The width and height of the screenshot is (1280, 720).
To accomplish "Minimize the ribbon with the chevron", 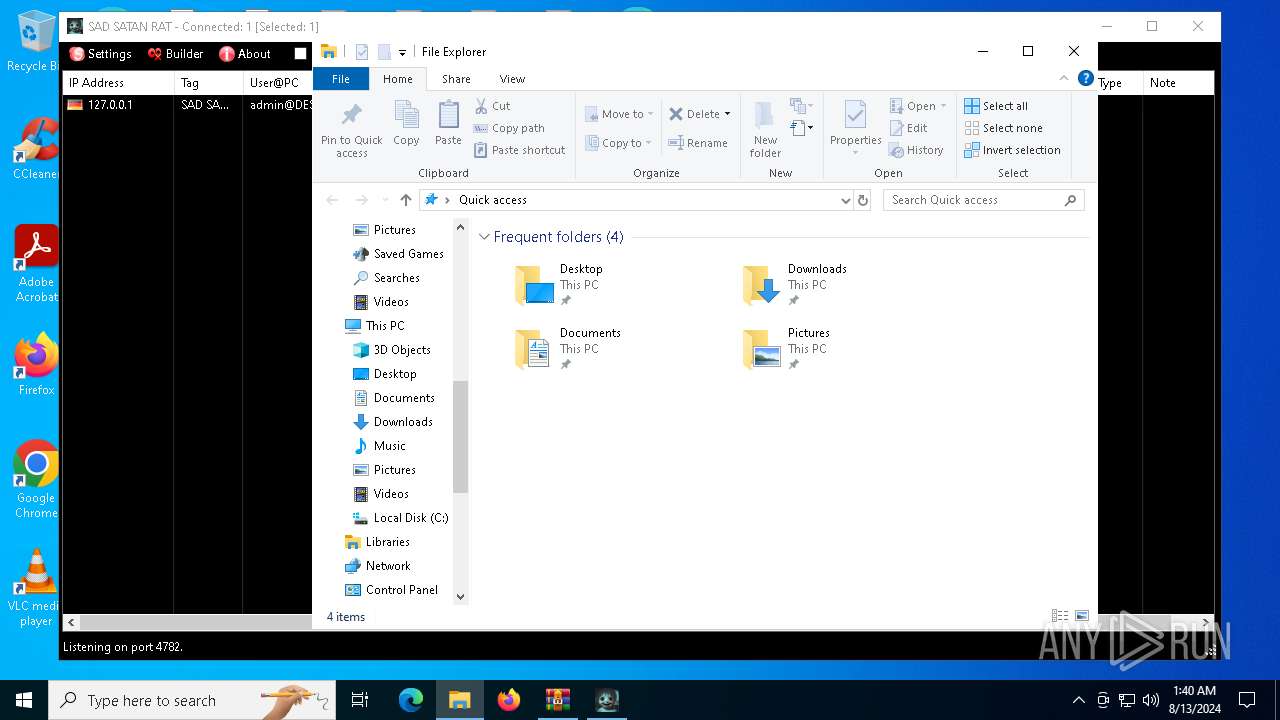I will [x=1063, y=79].
